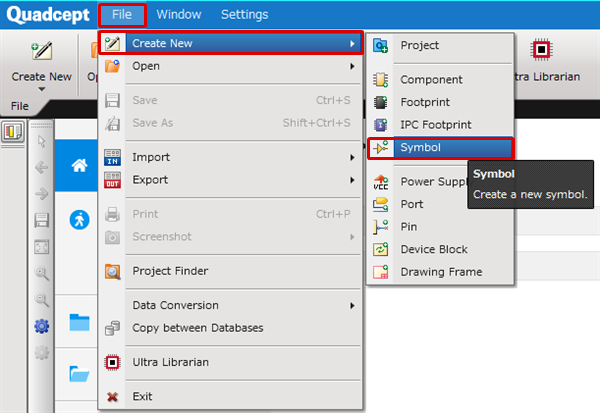Screen dimensions: 600x413
Task: Click the Screenshot camera icon
Action: tap(112, 237)
